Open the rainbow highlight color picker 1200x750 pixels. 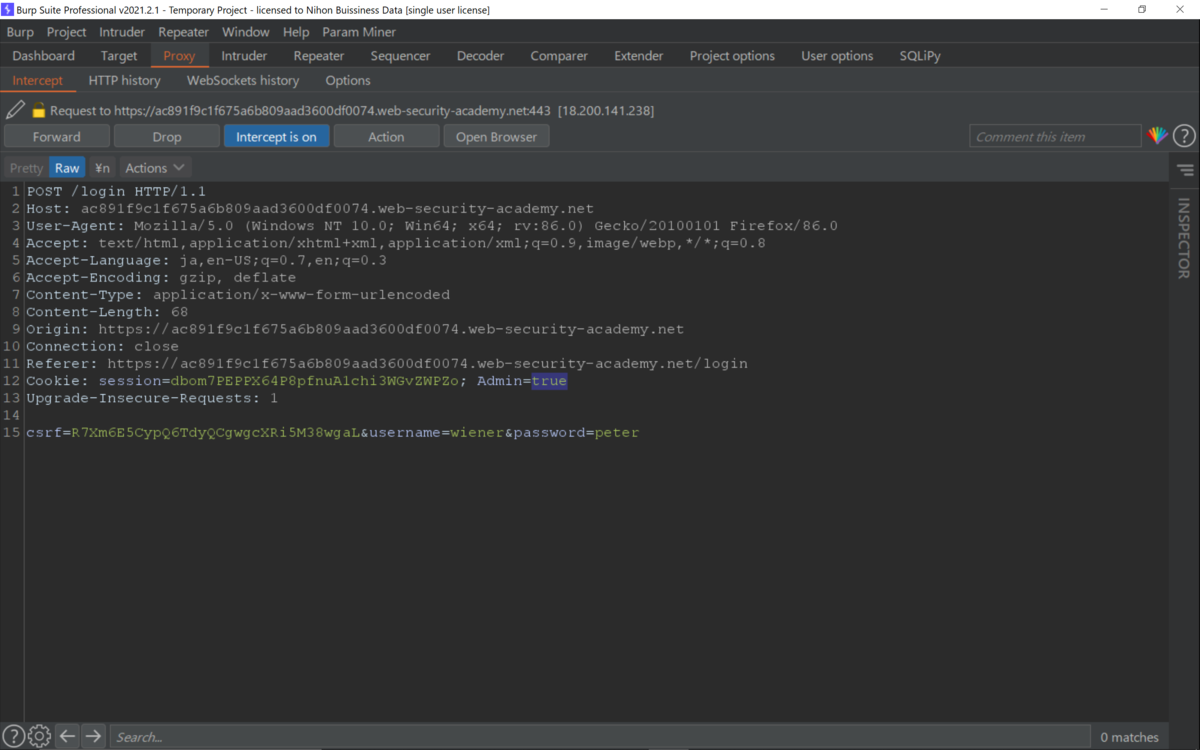click(x=1157, y=136)
